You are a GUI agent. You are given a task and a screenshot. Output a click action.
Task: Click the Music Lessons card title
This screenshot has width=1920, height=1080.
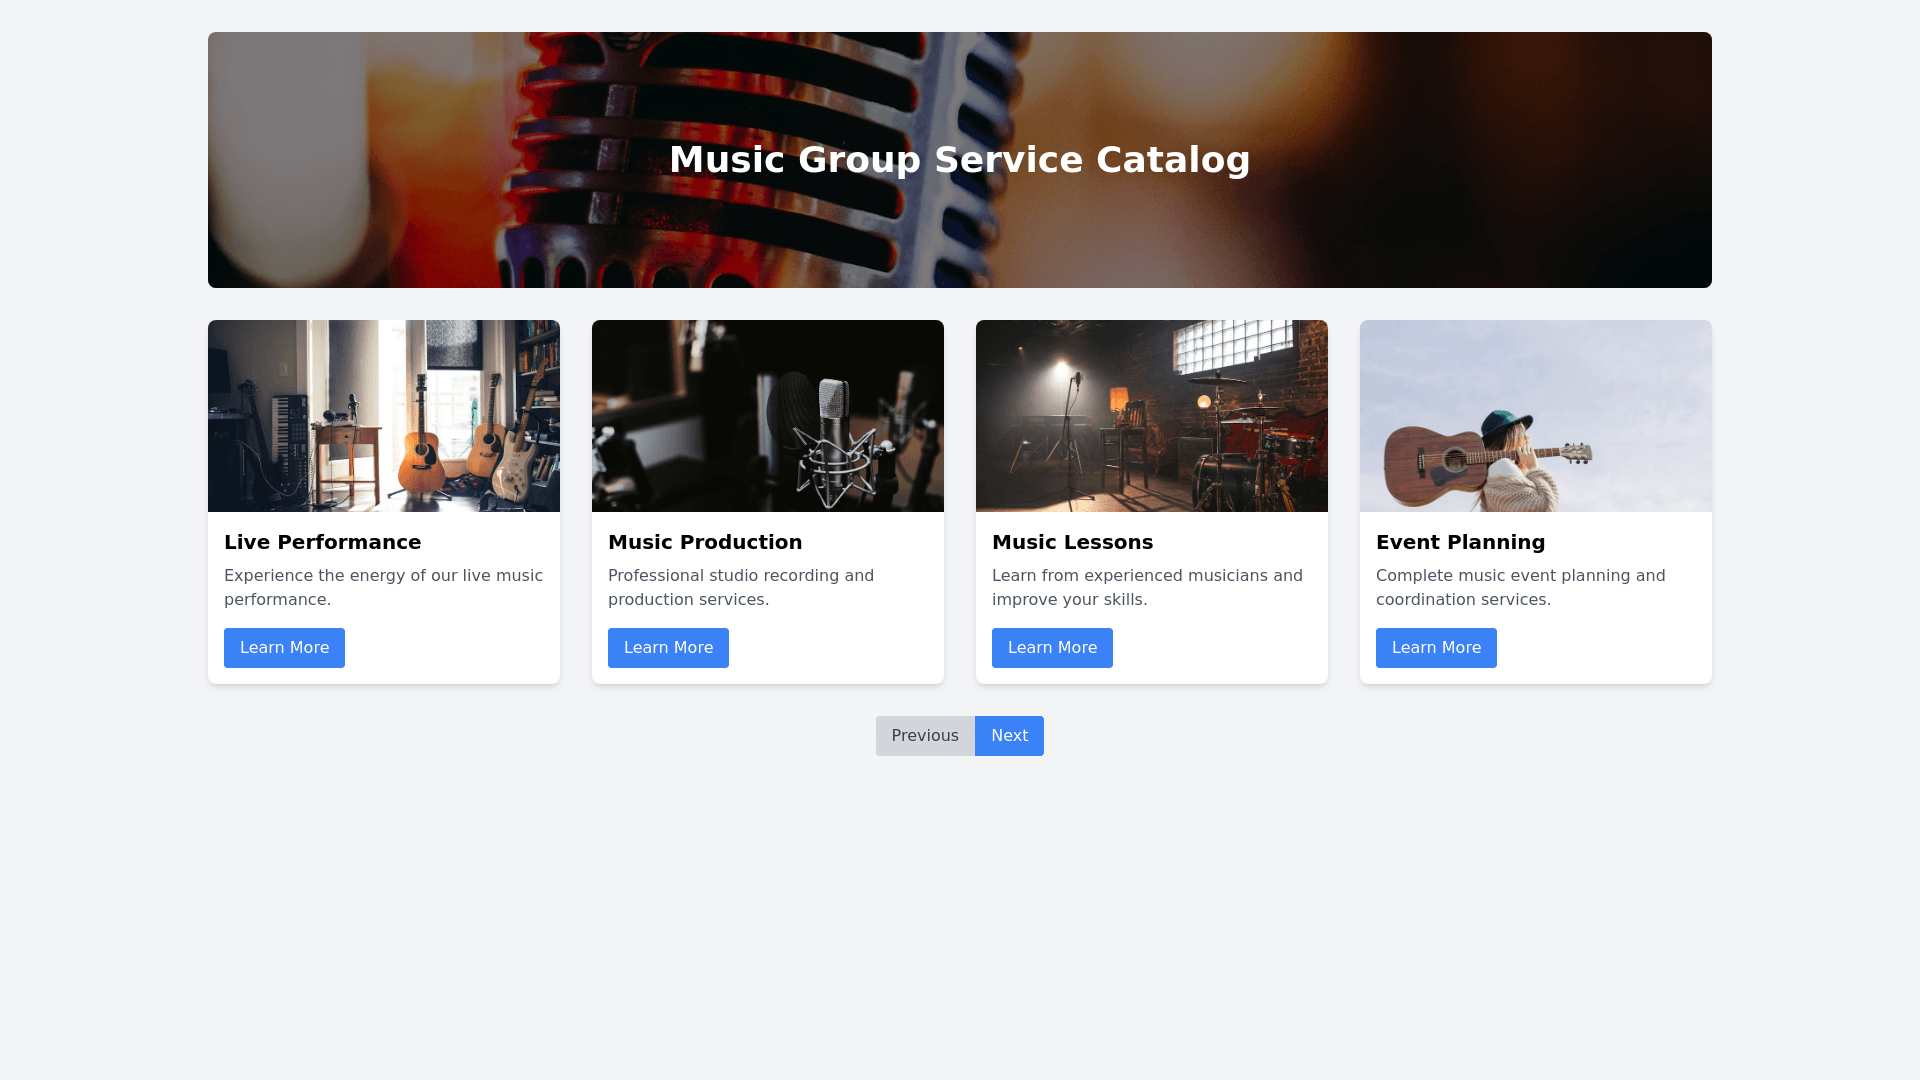click(1072, 542)
